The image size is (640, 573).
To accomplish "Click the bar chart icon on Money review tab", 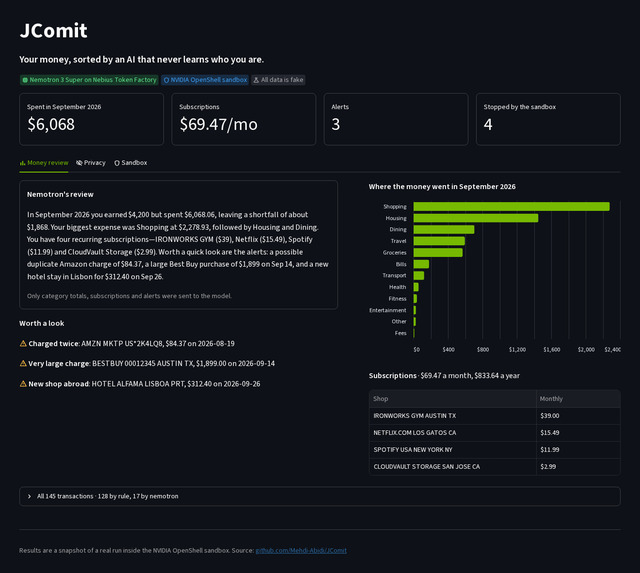I will [x=22, y=163].
